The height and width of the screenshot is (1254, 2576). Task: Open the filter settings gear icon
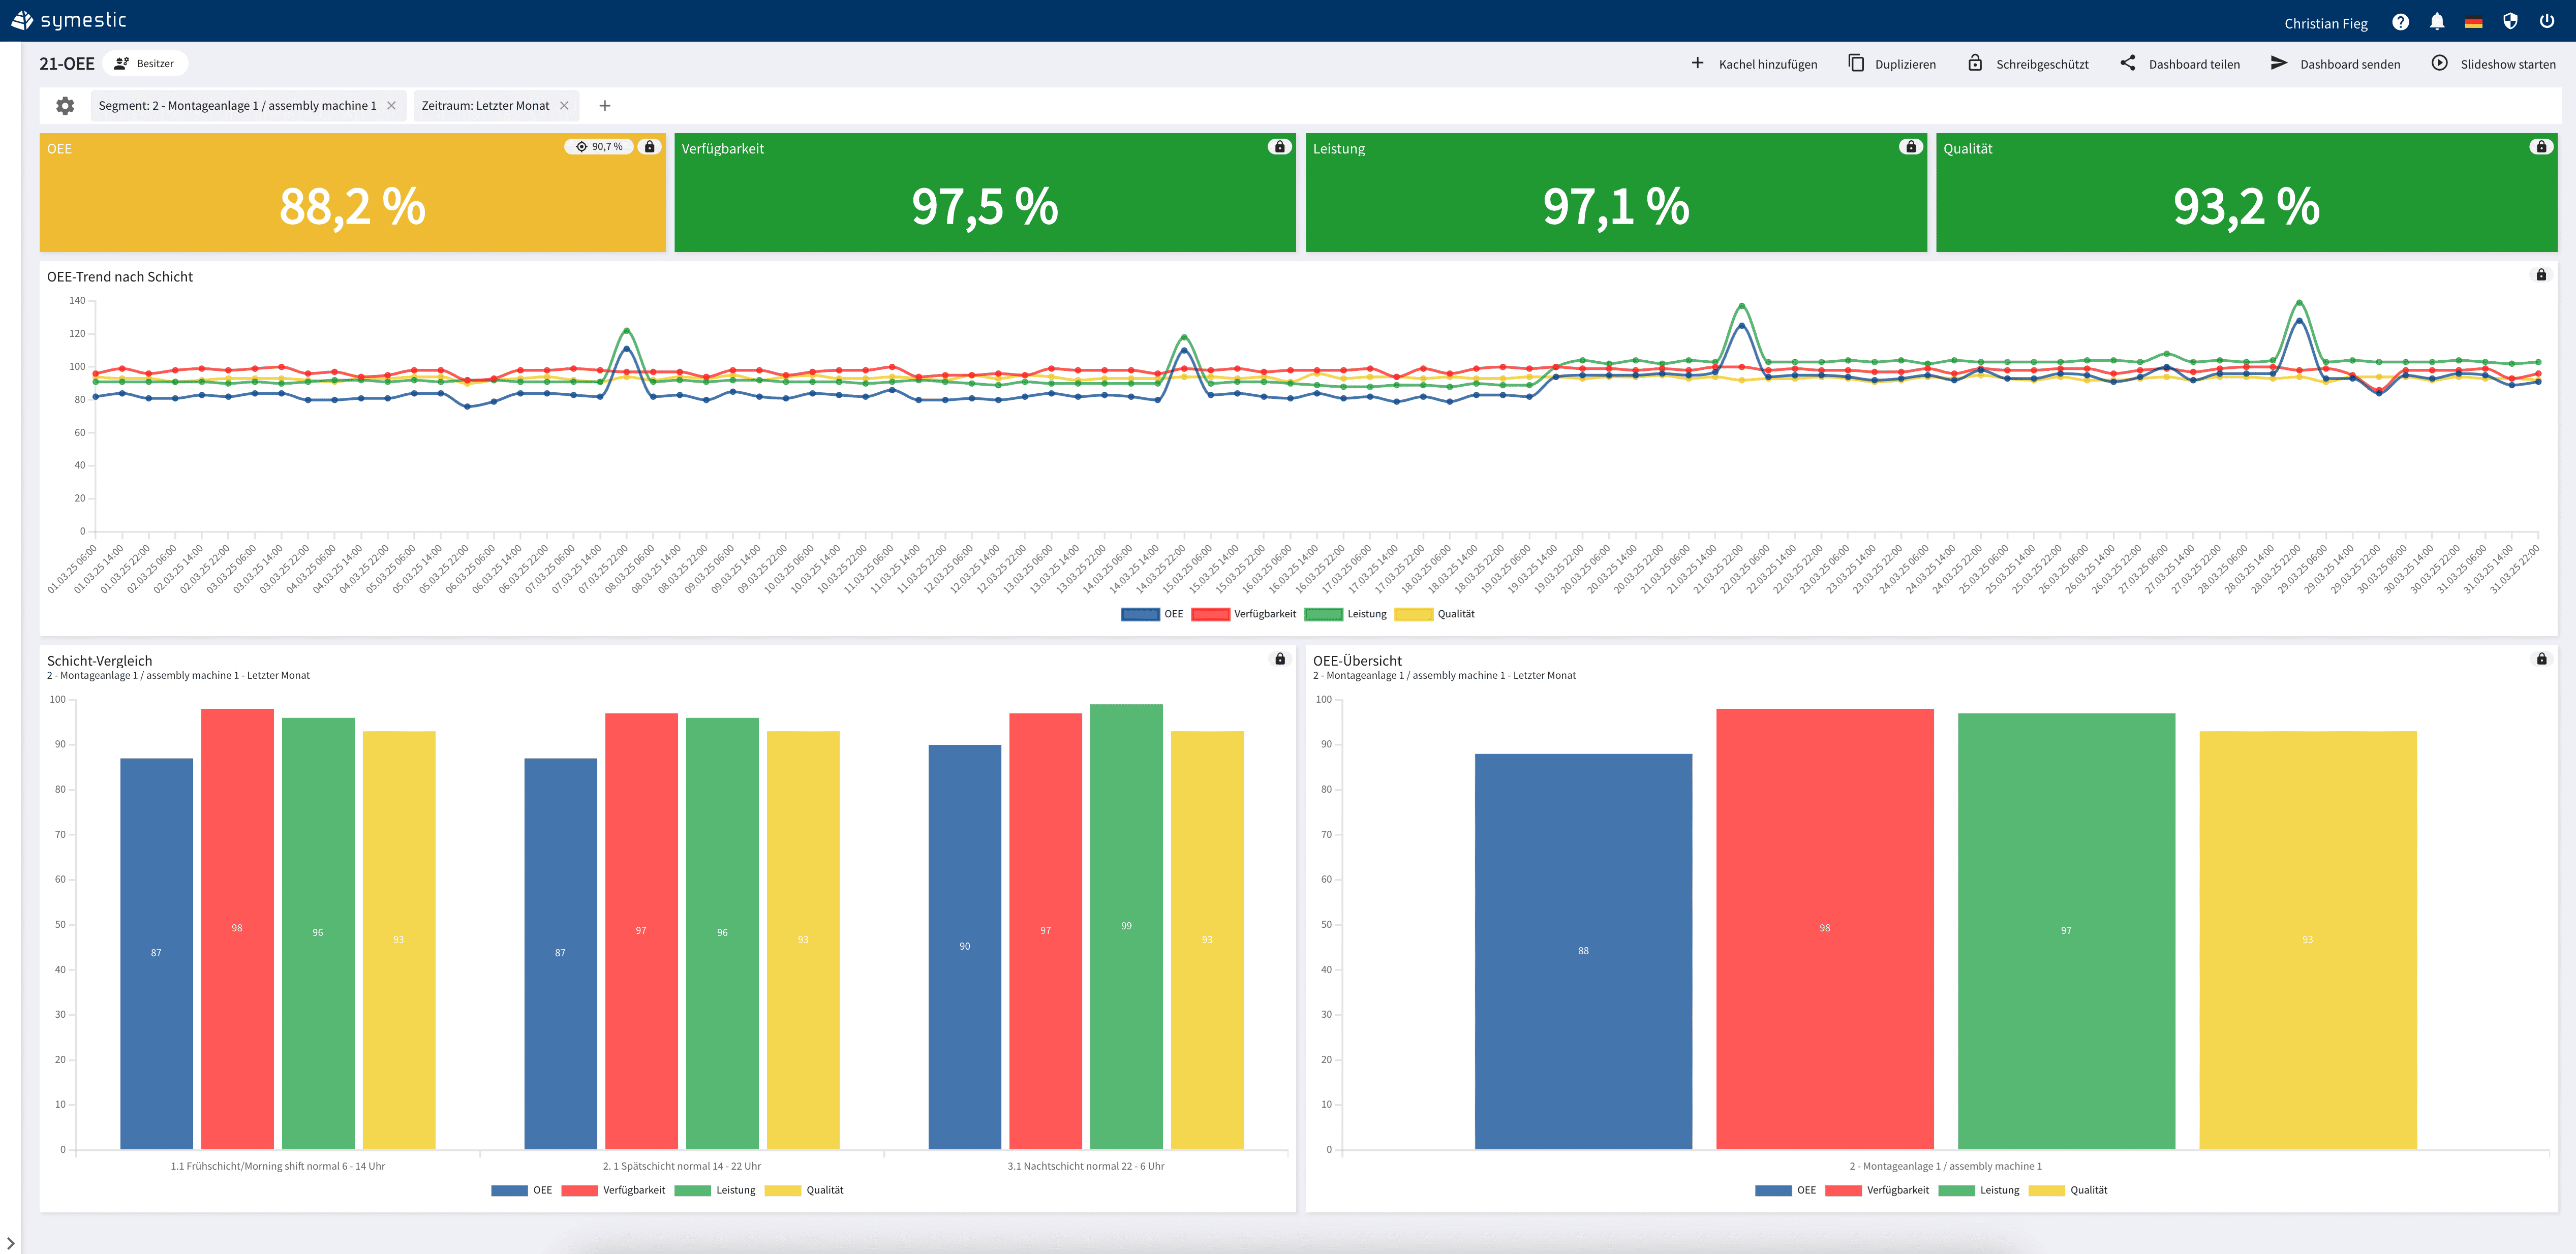(65, 106)
